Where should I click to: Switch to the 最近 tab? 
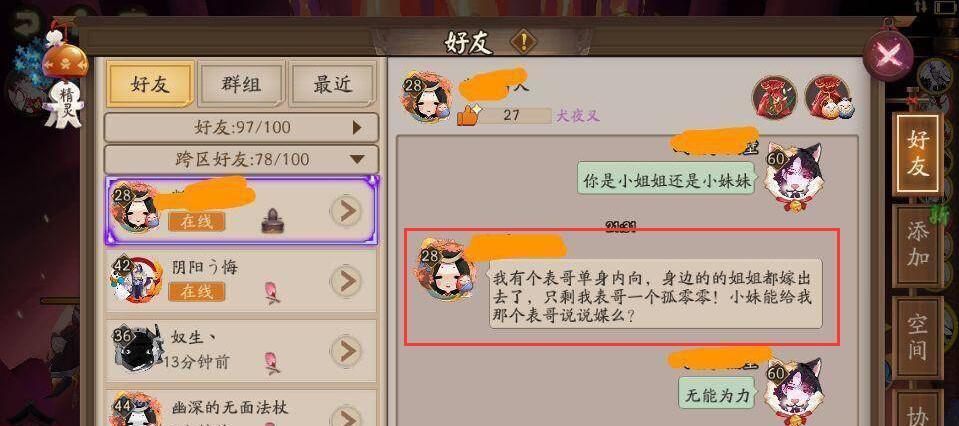pos(333,84)
